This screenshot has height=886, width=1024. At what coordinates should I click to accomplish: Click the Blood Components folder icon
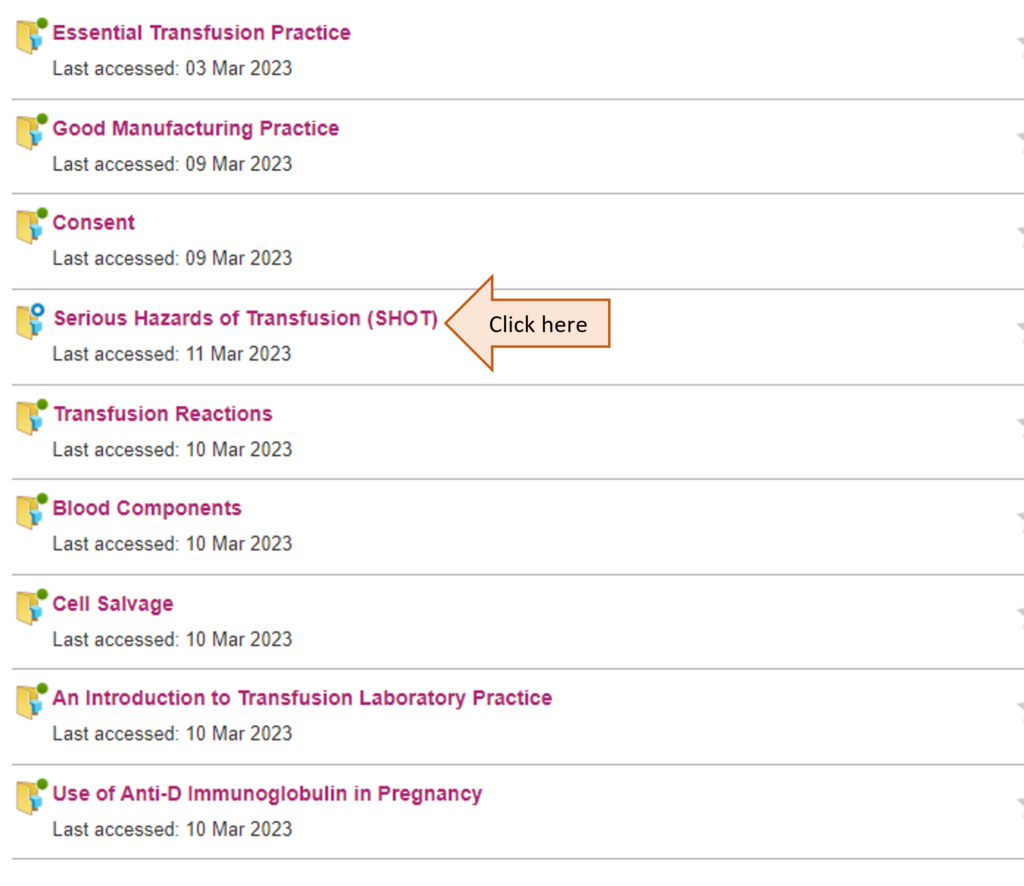[x=30, y=512]
